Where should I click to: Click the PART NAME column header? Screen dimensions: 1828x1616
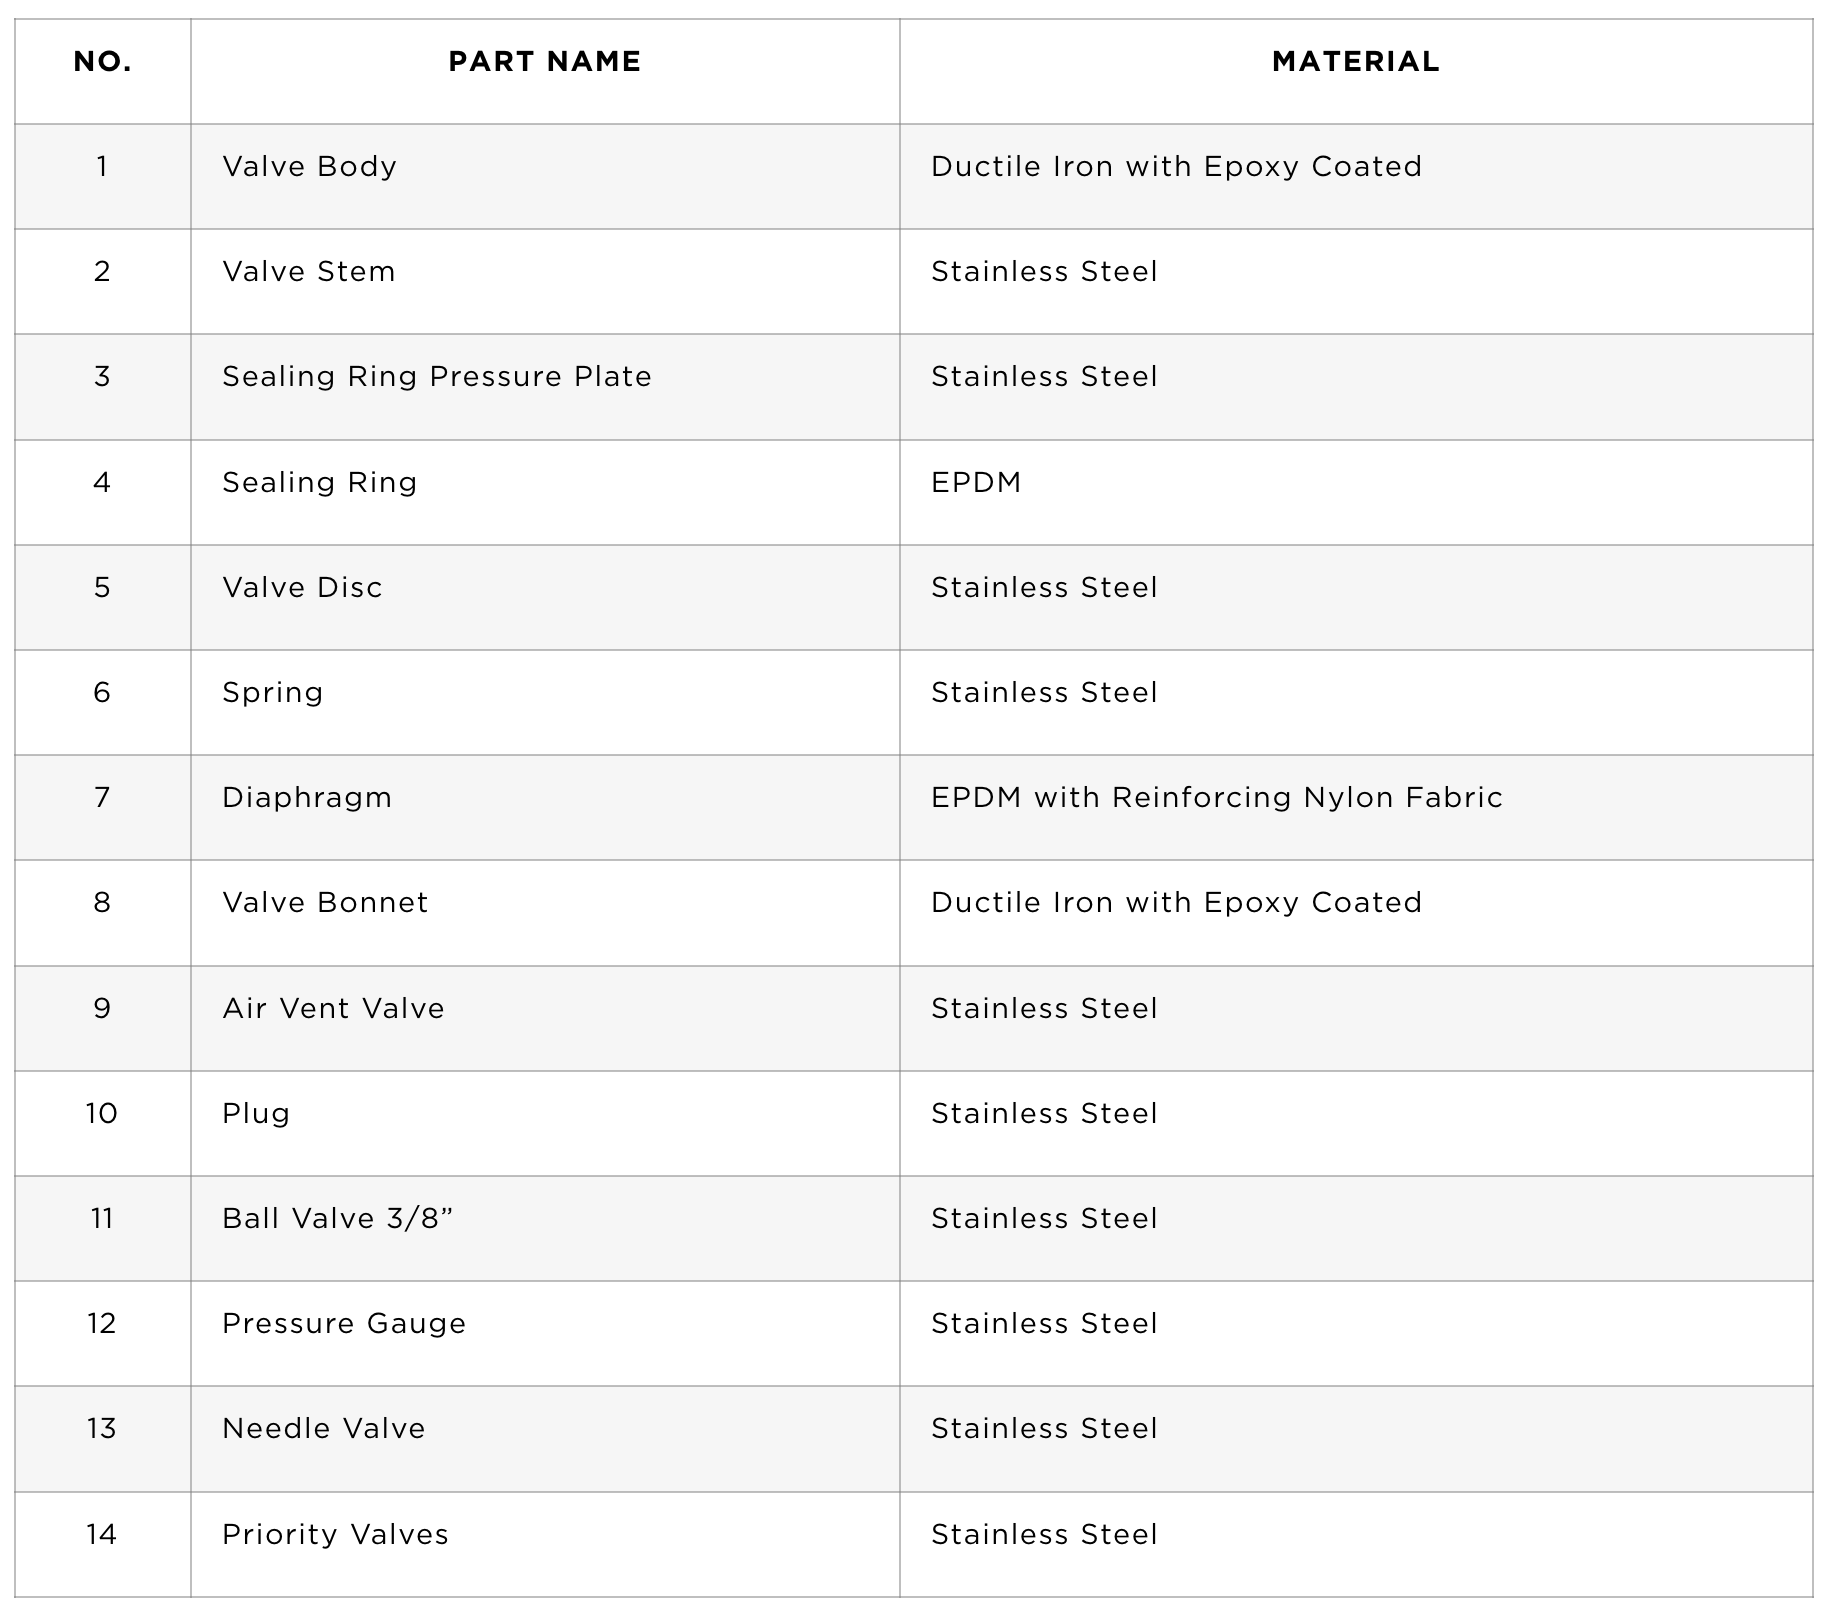[544, 62]
